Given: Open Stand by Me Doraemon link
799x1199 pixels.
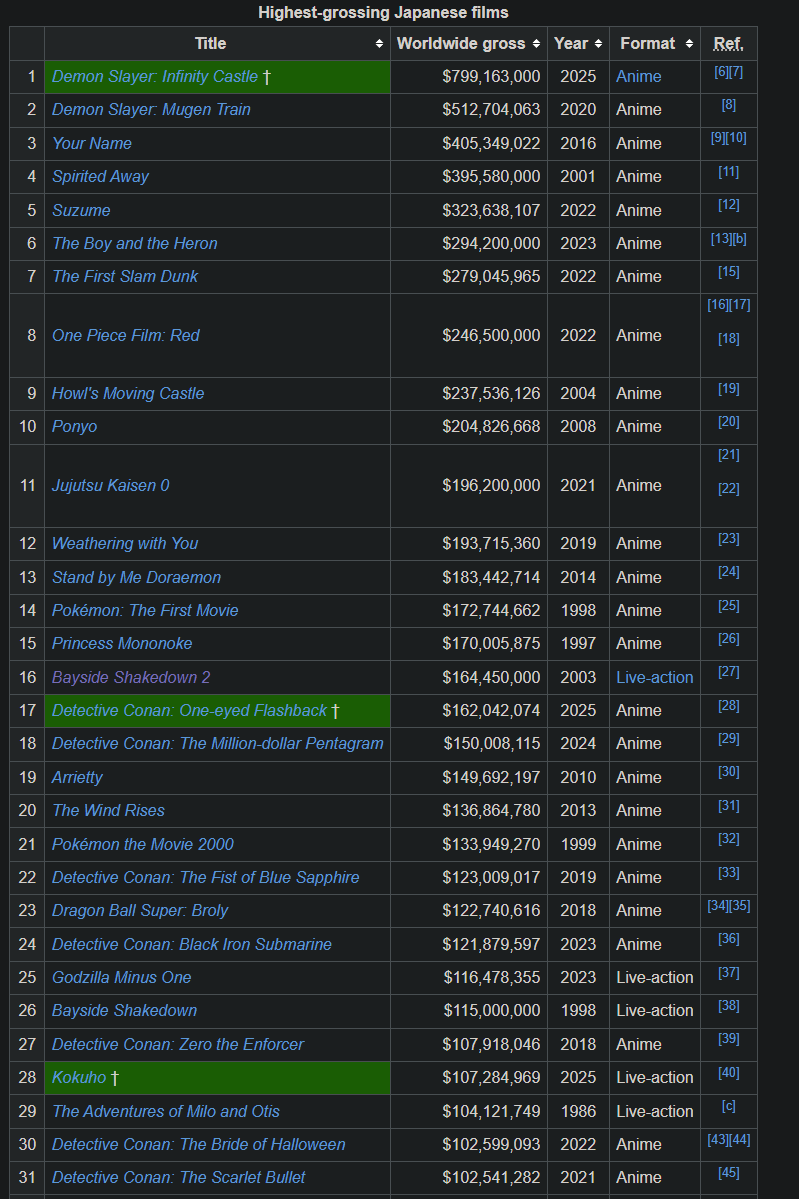Looking at the screenshot, I should point(136,577).
